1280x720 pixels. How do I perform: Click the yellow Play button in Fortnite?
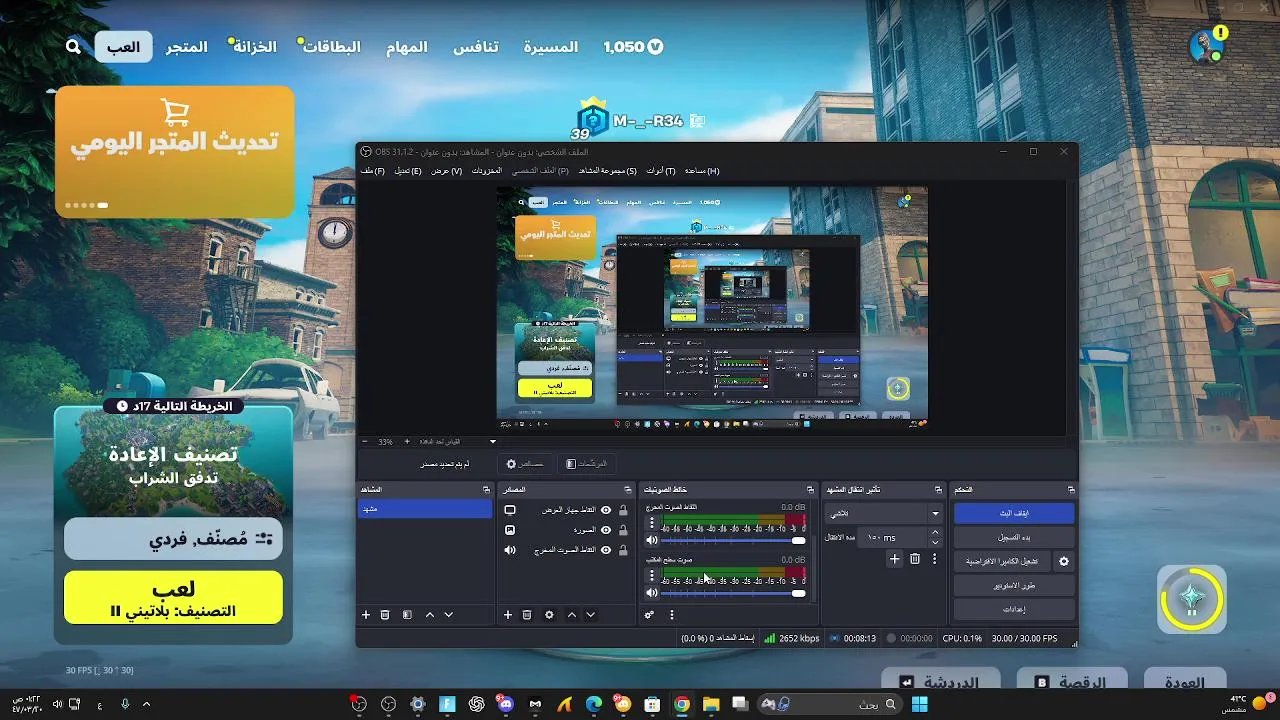pyautogui.click(x=174, y=598)
